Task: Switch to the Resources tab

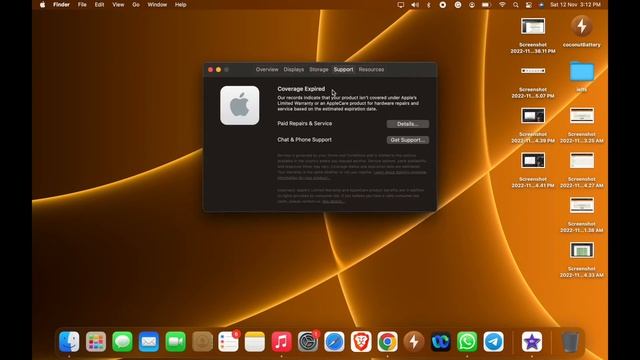Action: click(371, 69)
